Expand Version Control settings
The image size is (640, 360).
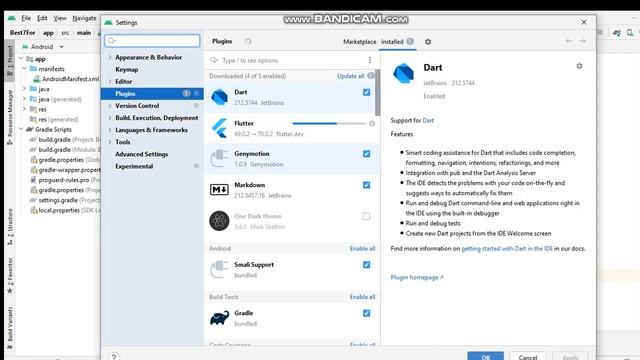point(110,106)
